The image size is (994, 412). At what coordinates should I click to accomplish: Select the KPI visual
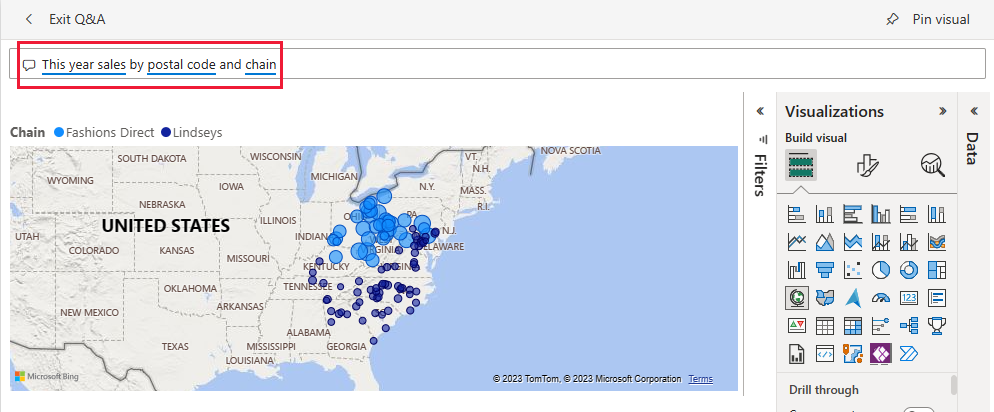(x=796, y=326)
